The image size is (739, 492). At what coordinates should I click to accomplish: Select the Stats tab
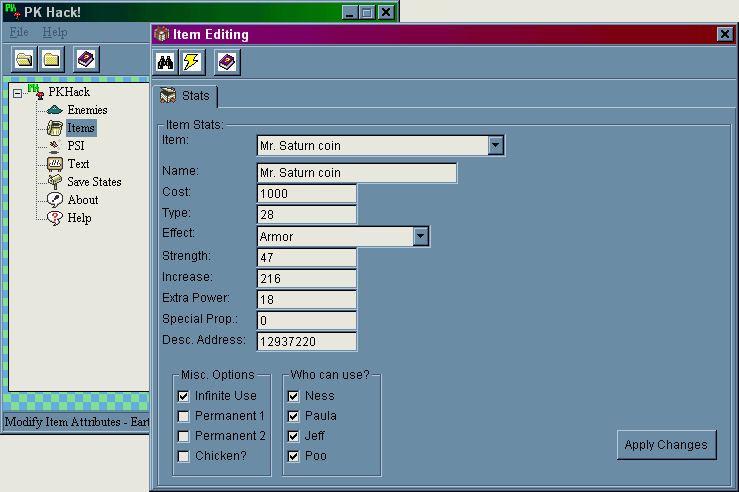click(185, 96)
